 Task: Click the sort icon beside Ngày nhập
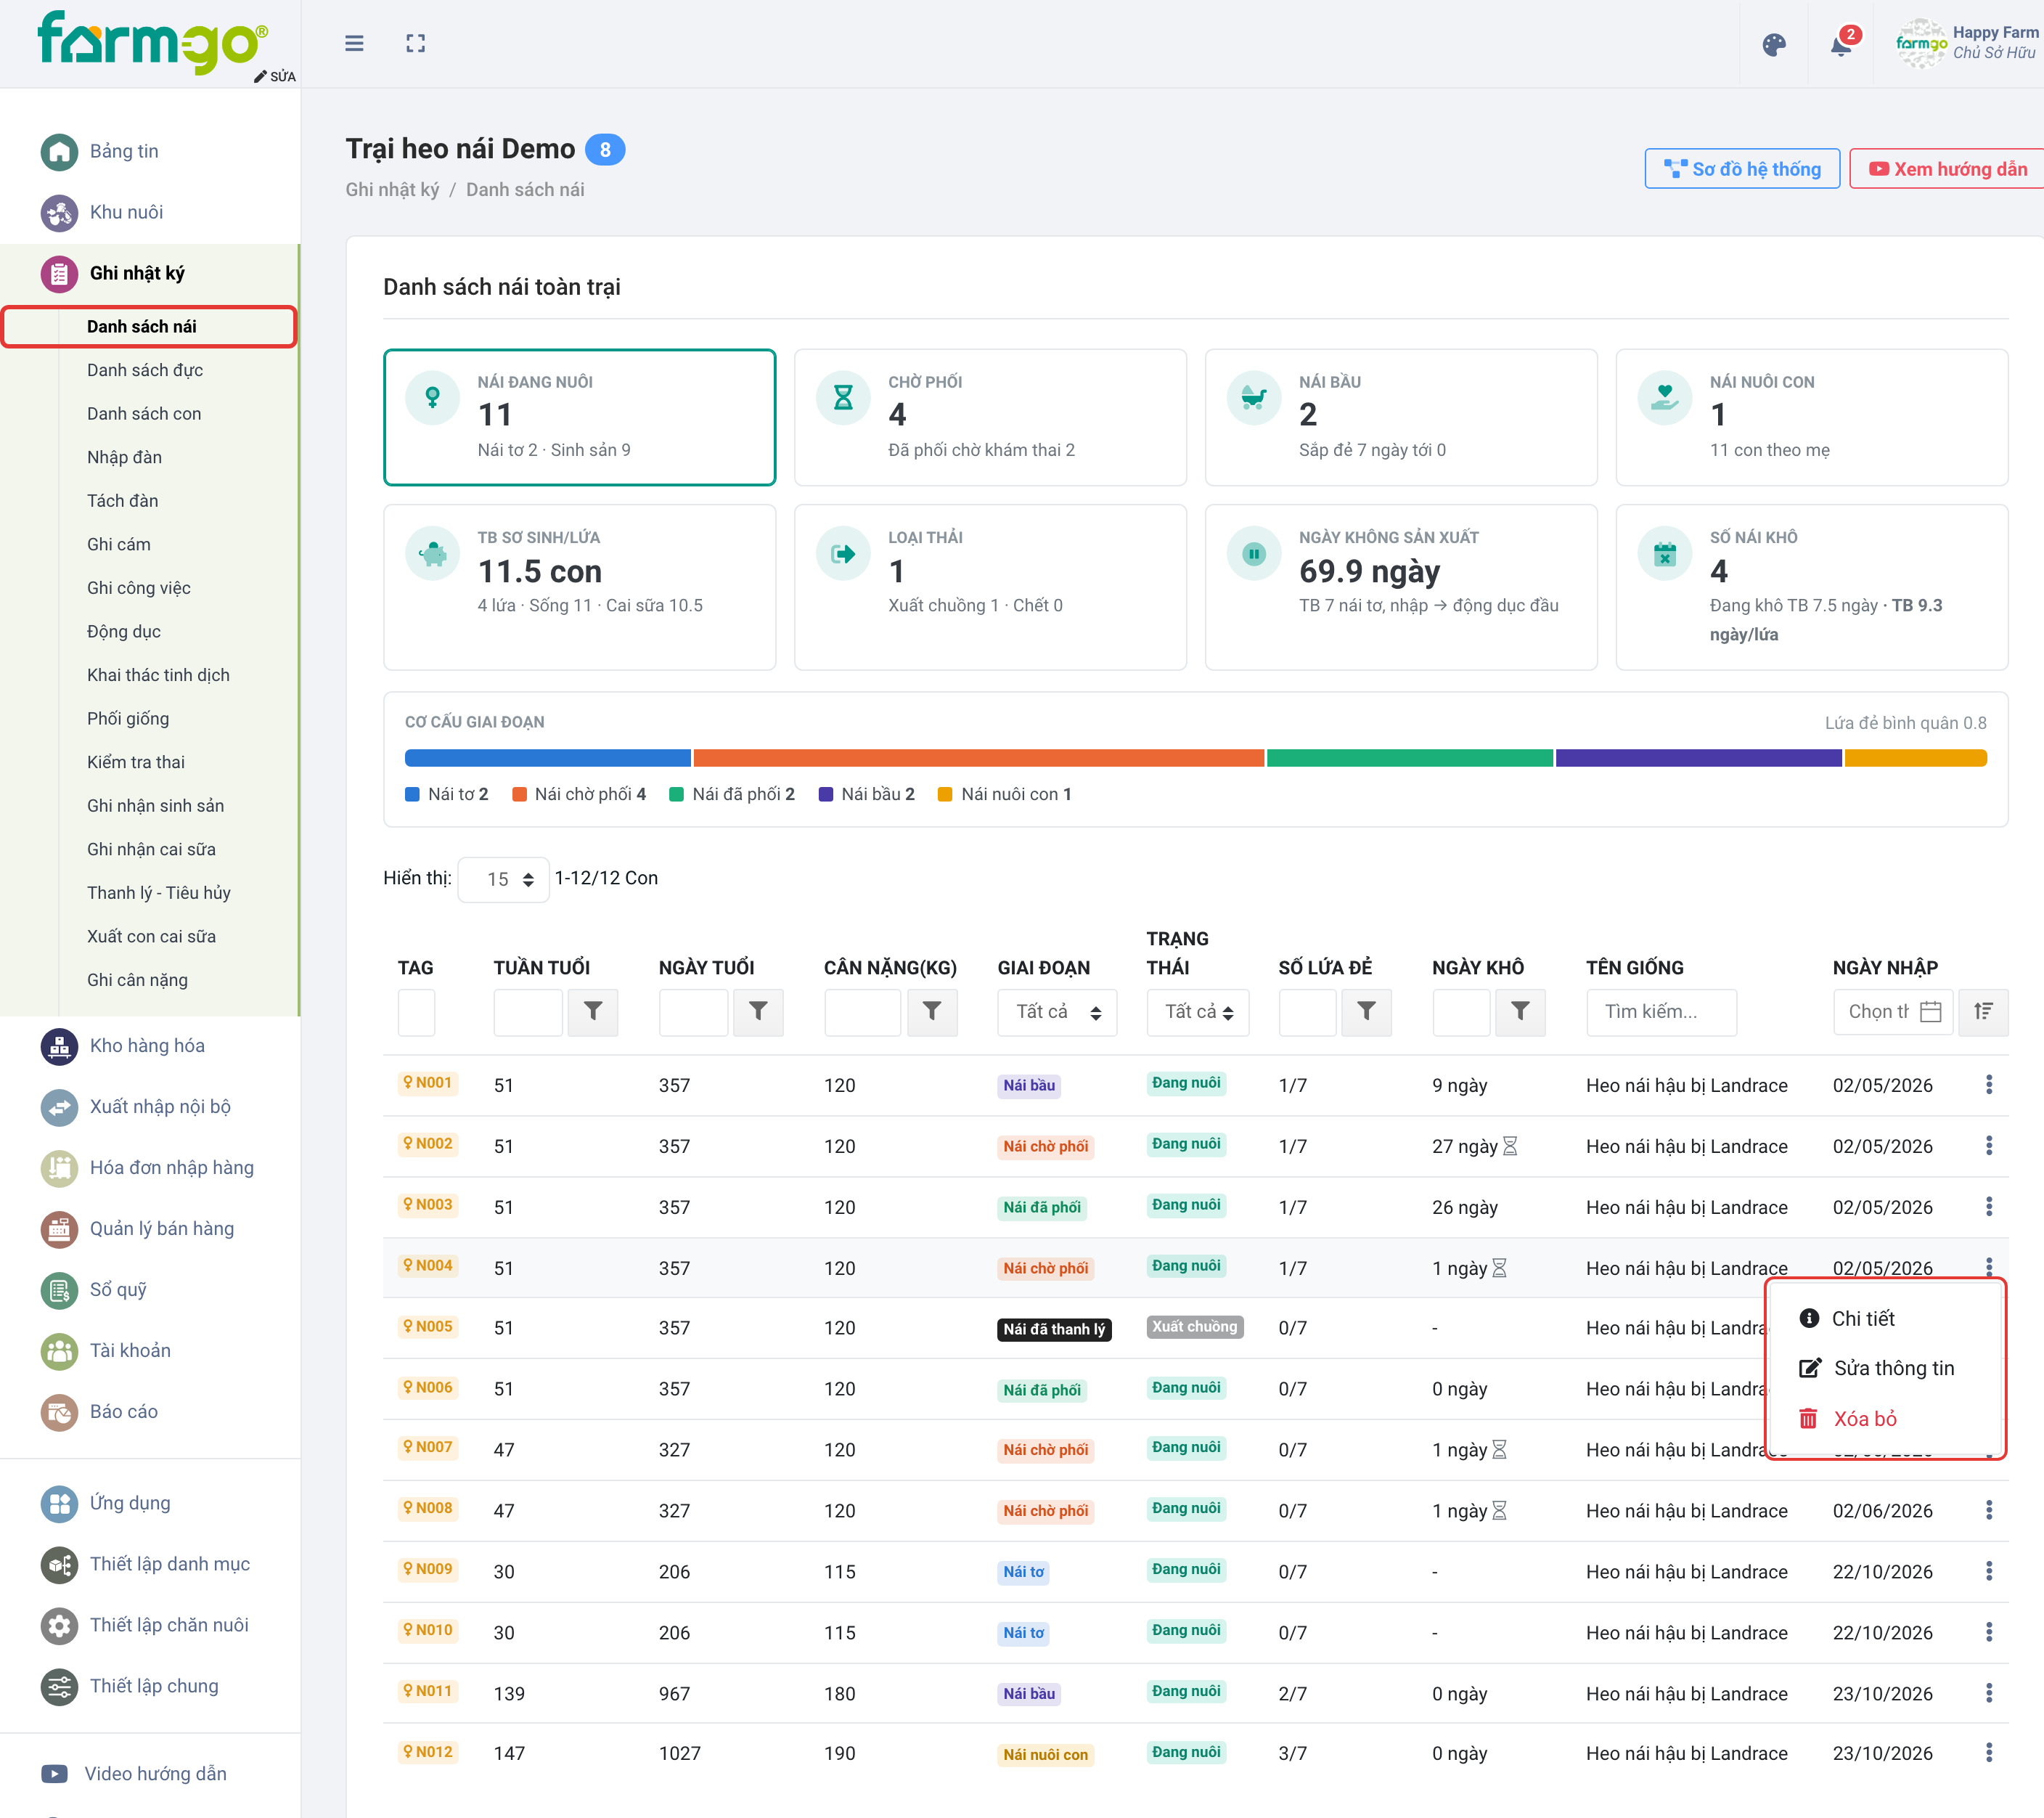coord(1983,1012)
